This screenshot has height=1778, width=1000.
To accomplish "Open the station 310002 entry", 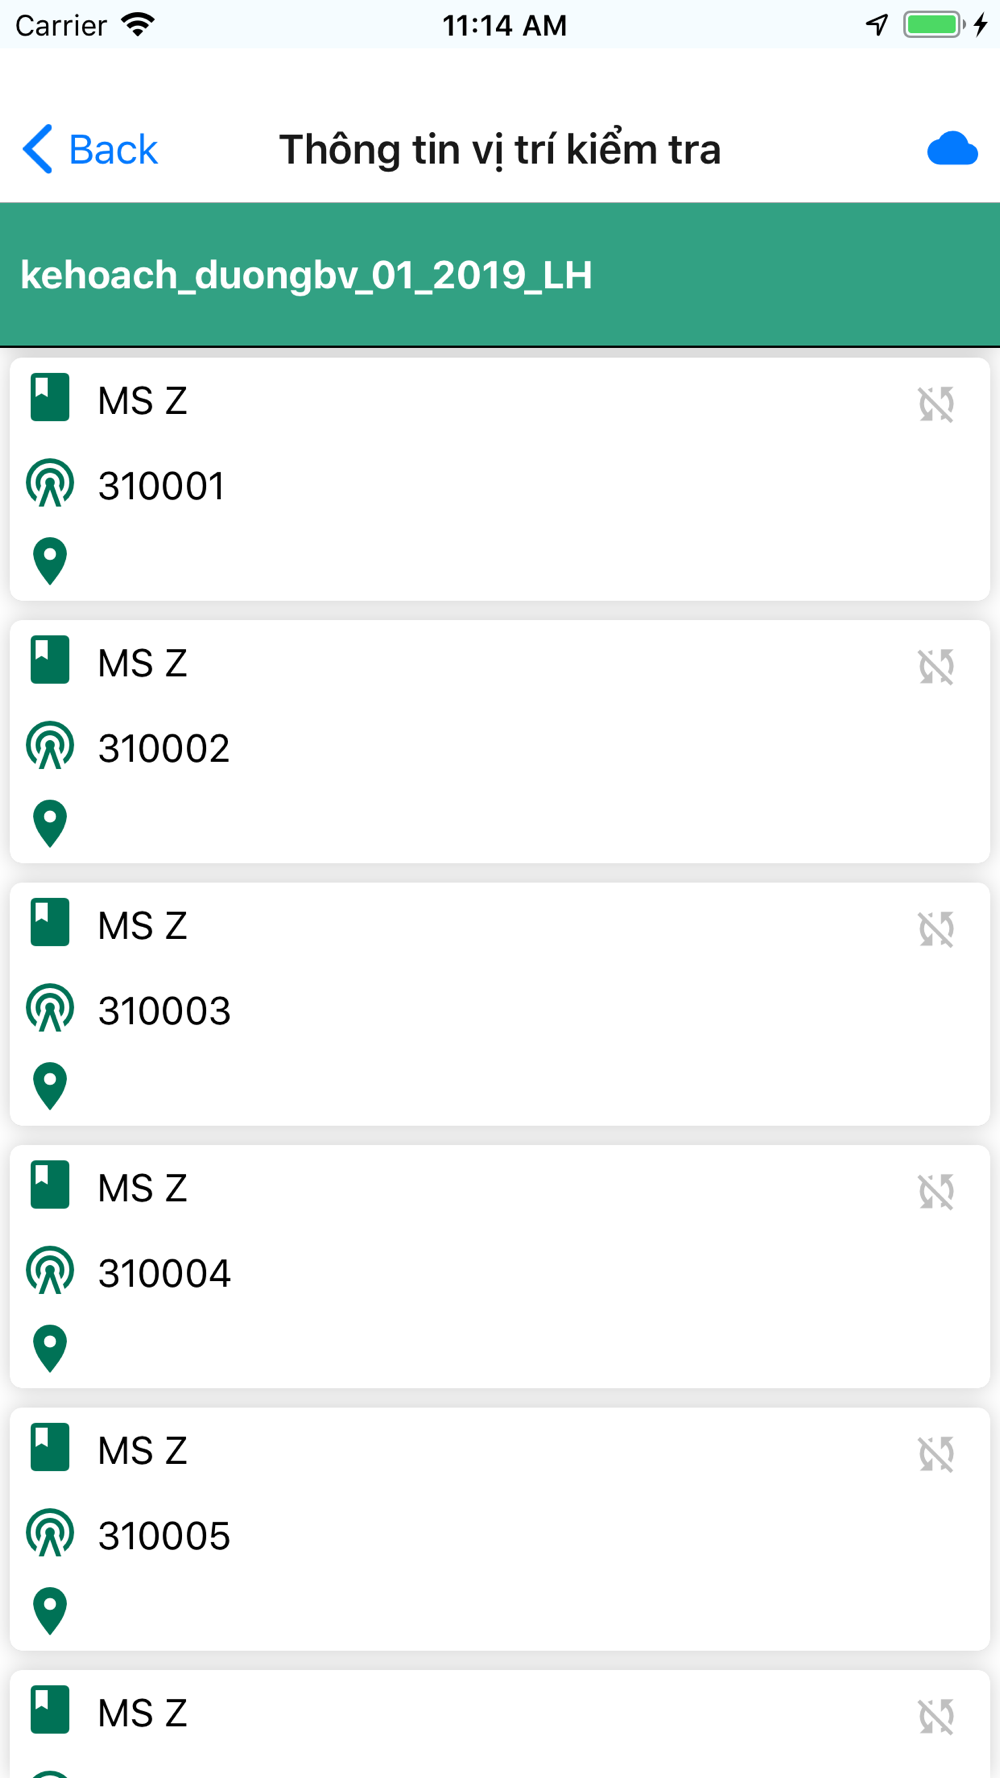I will tap(500, 742).
